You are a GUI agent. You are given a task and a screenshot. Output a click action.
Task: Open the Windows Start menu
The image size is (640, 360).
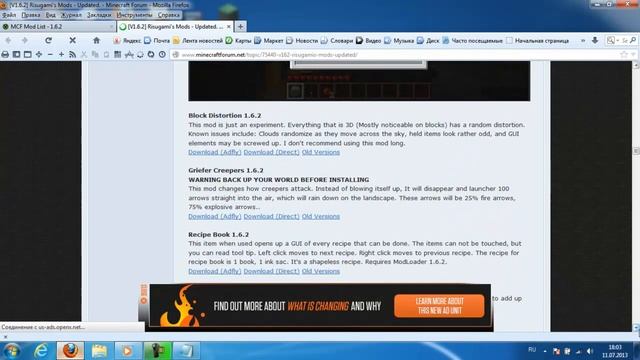pos(12,351)
